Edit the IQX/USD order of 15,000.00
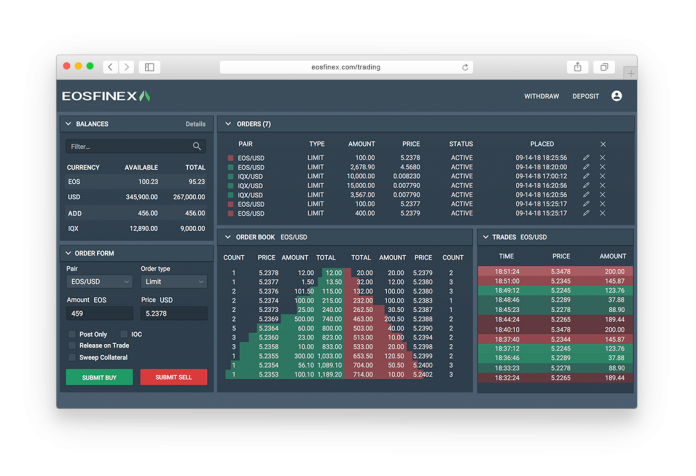This screenshot has width=696, height=476. 586,186
